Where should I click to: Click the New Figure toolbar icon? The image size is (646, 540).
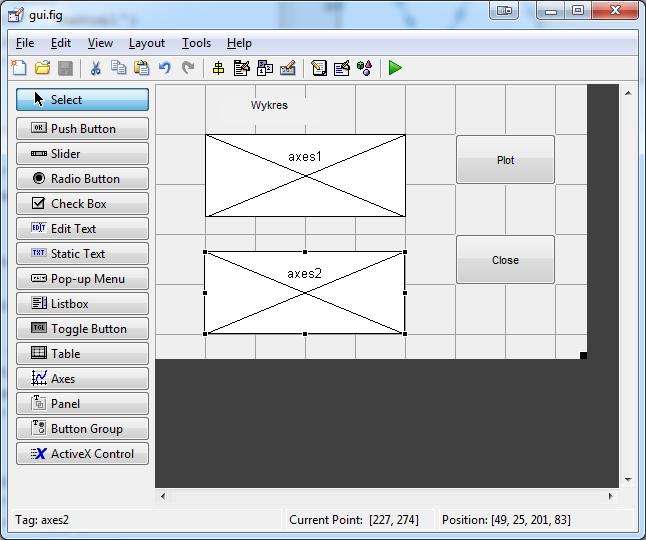coord(19,68)
